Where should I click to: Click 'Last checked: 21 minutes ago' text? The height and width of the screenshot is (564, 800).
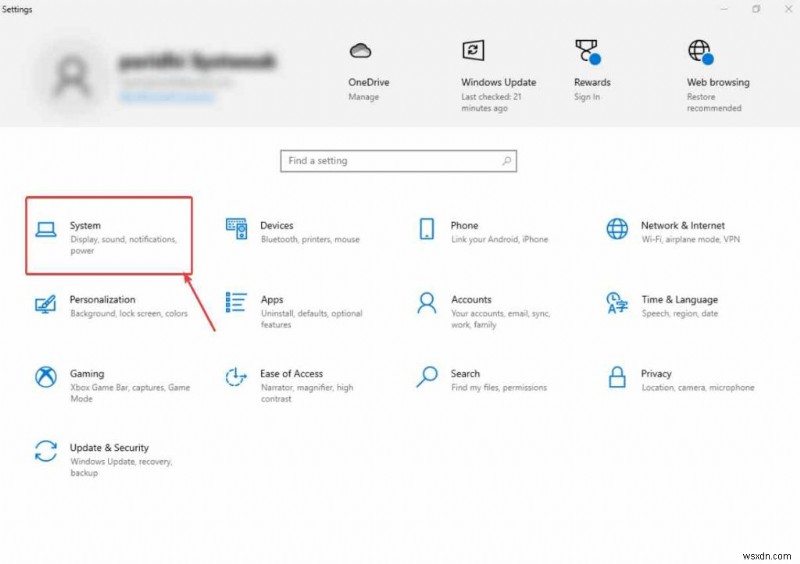[491, 102]
